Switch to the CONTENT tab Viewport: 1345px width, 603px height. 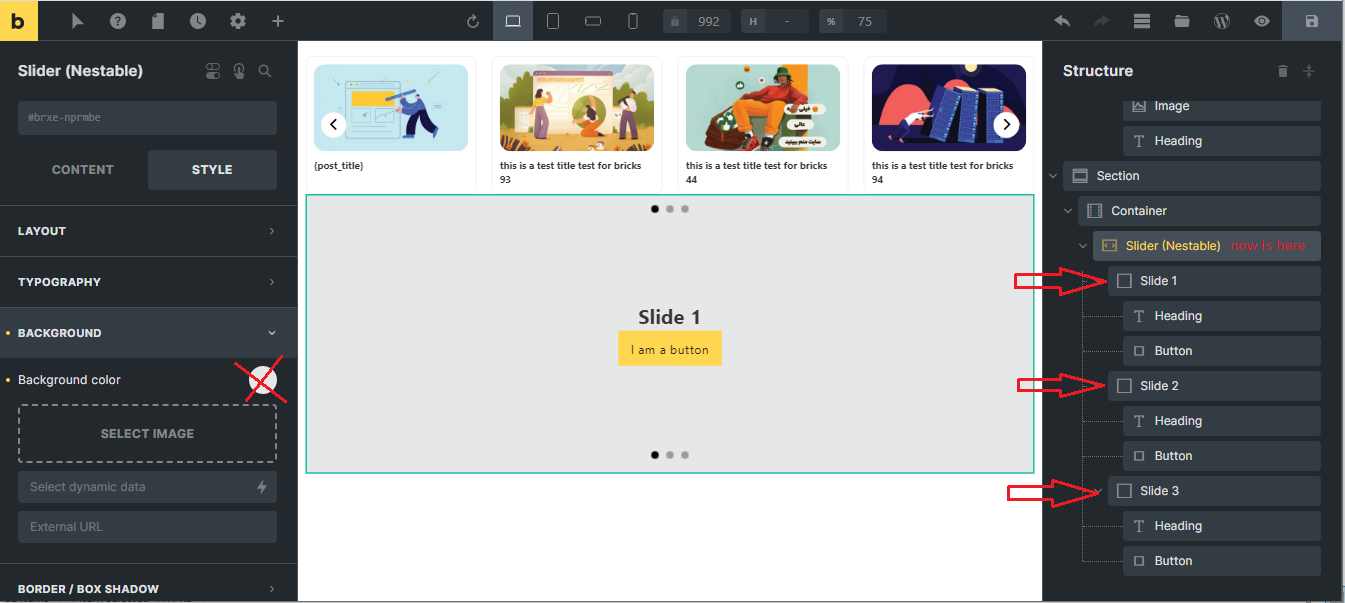click(82, 169)
